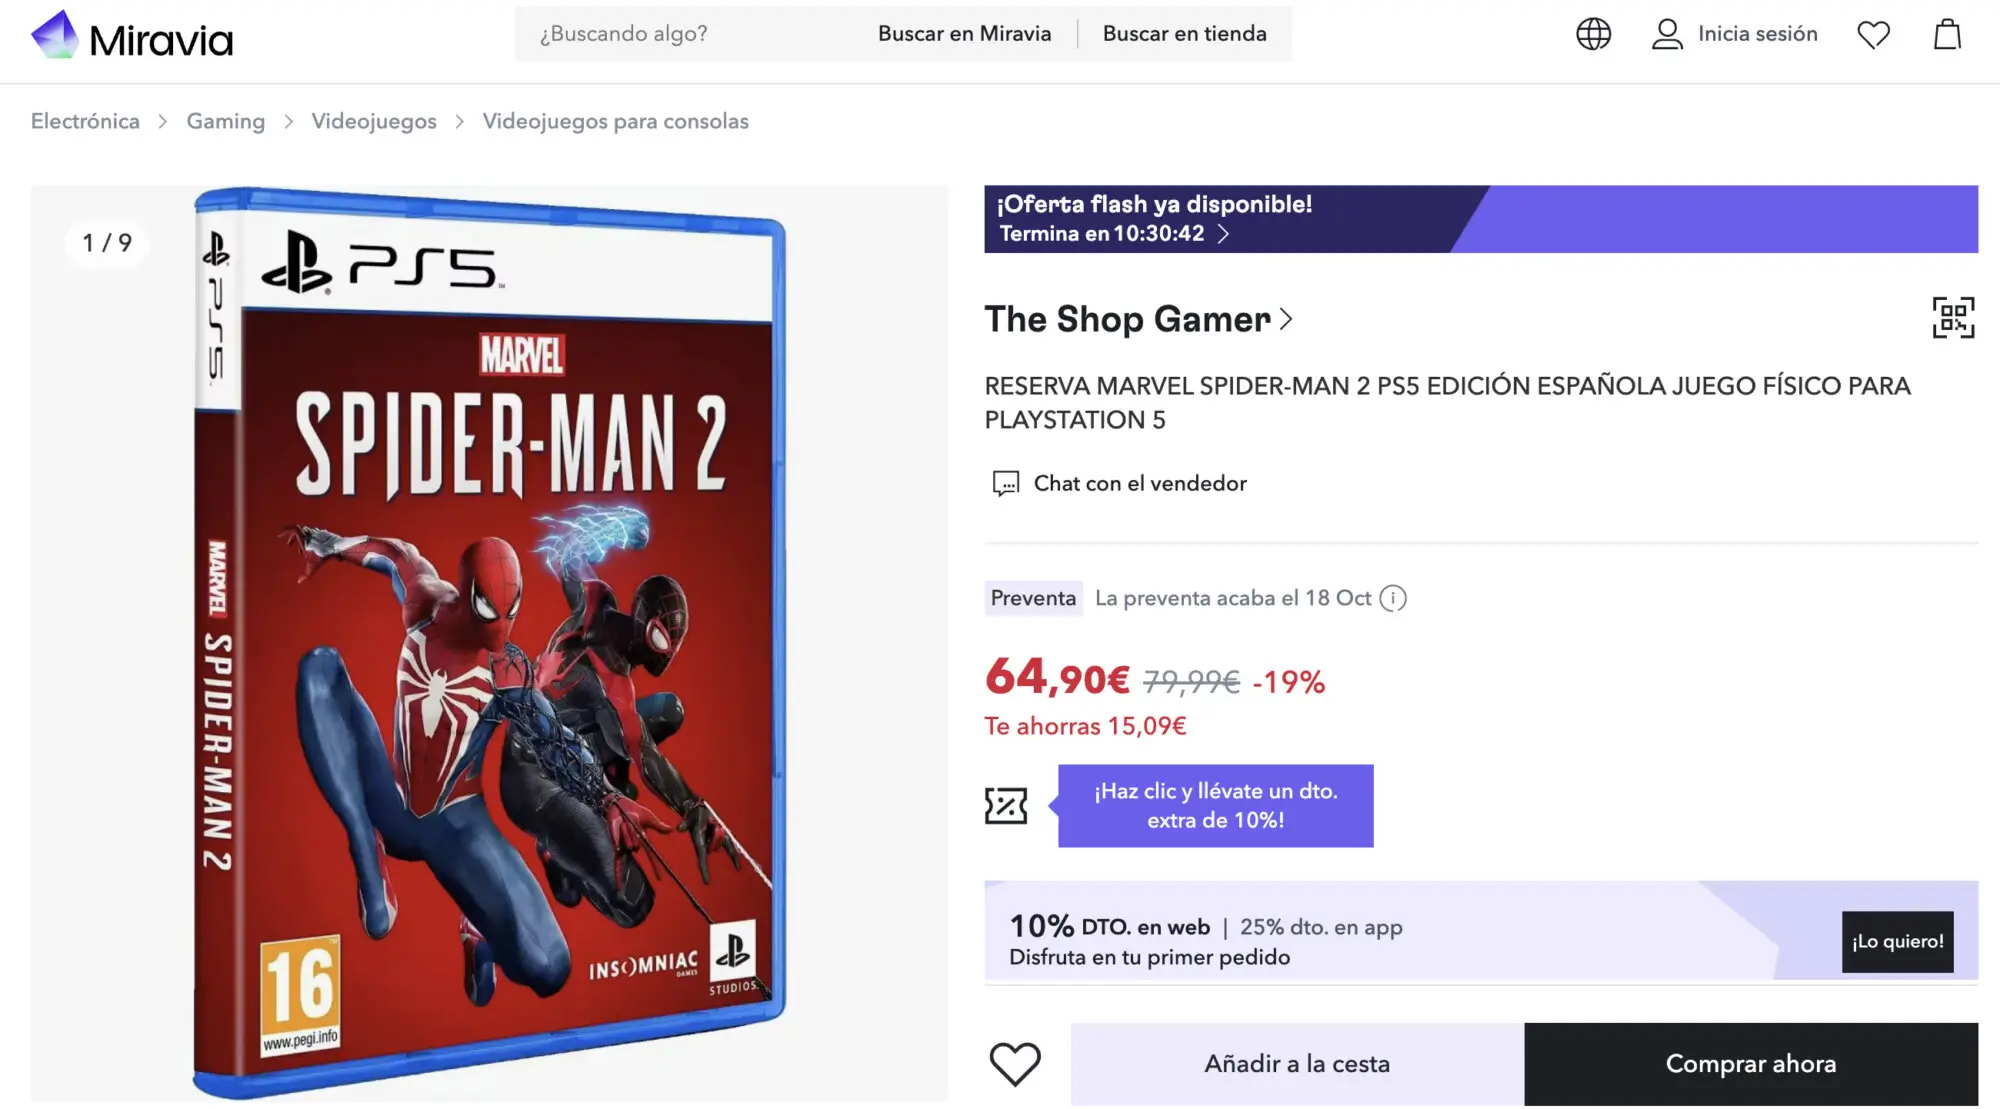Open the discount coupon ticket icon
The image size is (2000, 1109).
1006,806
